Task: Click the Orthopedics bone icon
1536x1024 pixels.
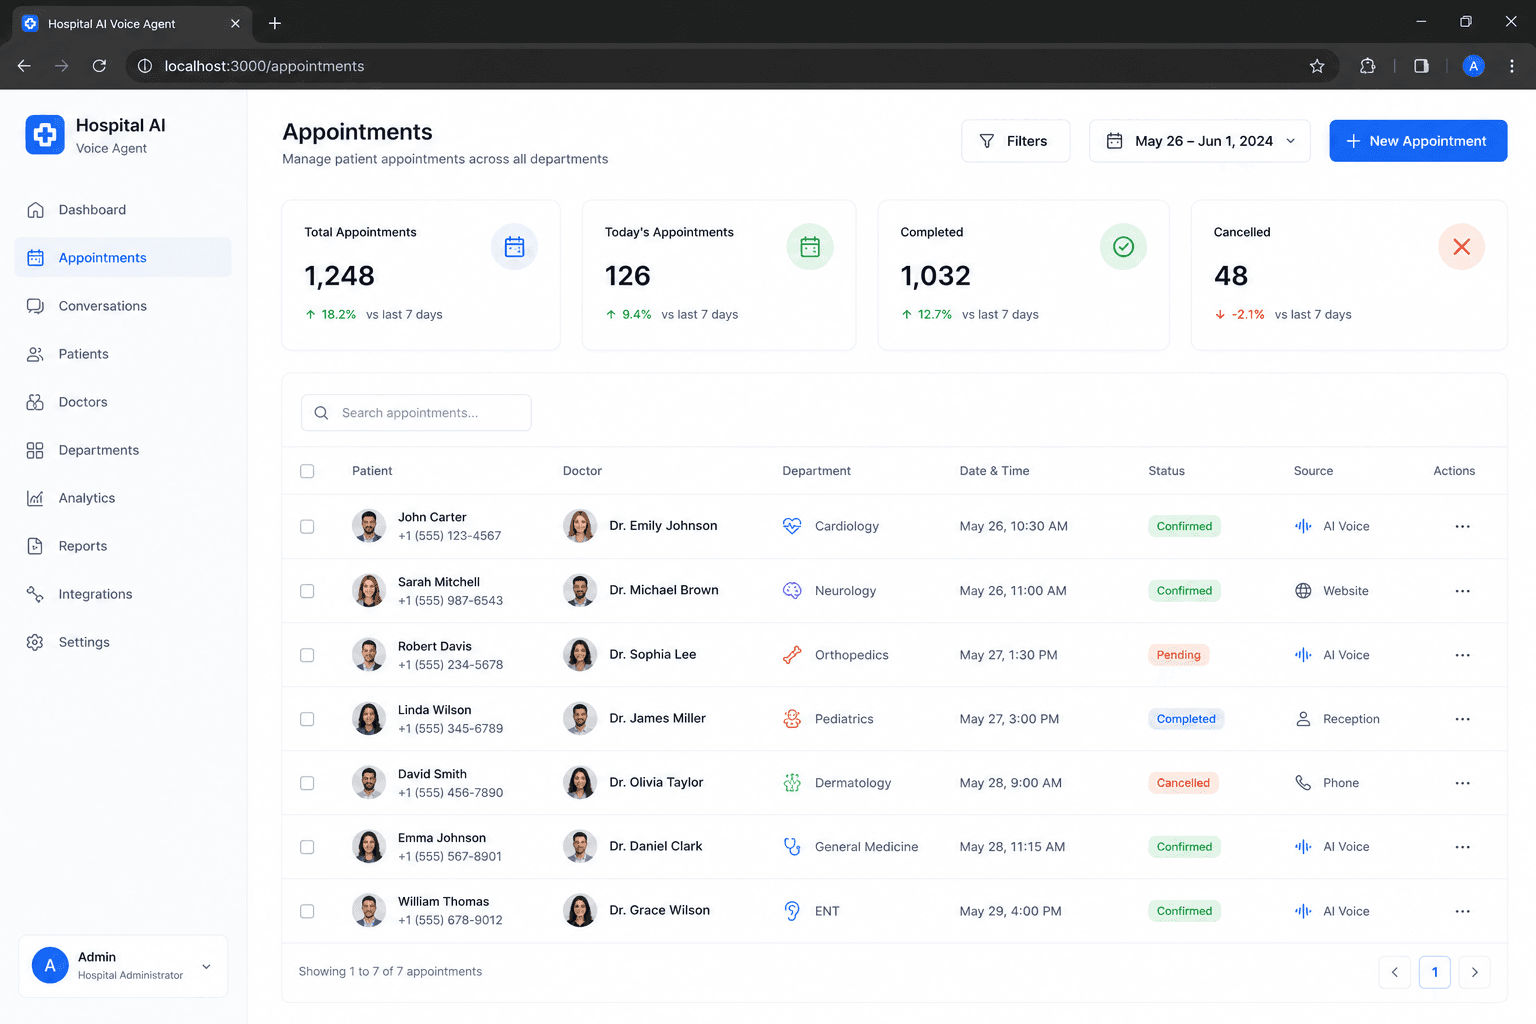Action: point(792,655)
